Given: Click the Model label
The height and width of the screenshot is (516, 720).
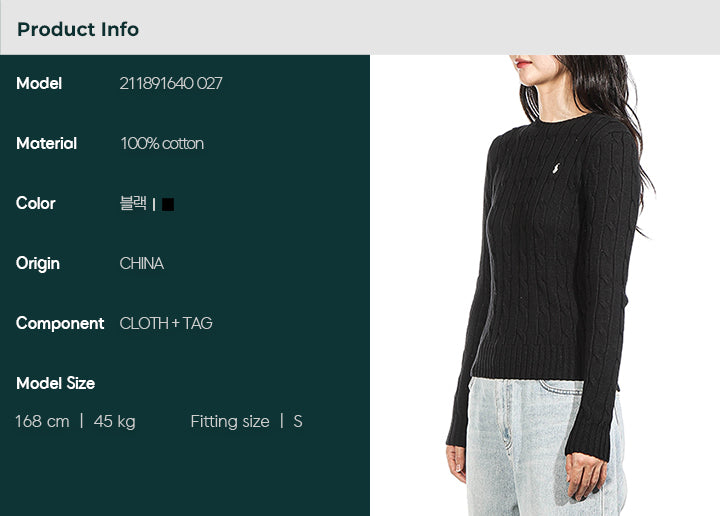Looking at the screenshot, I should coord(39,83).
